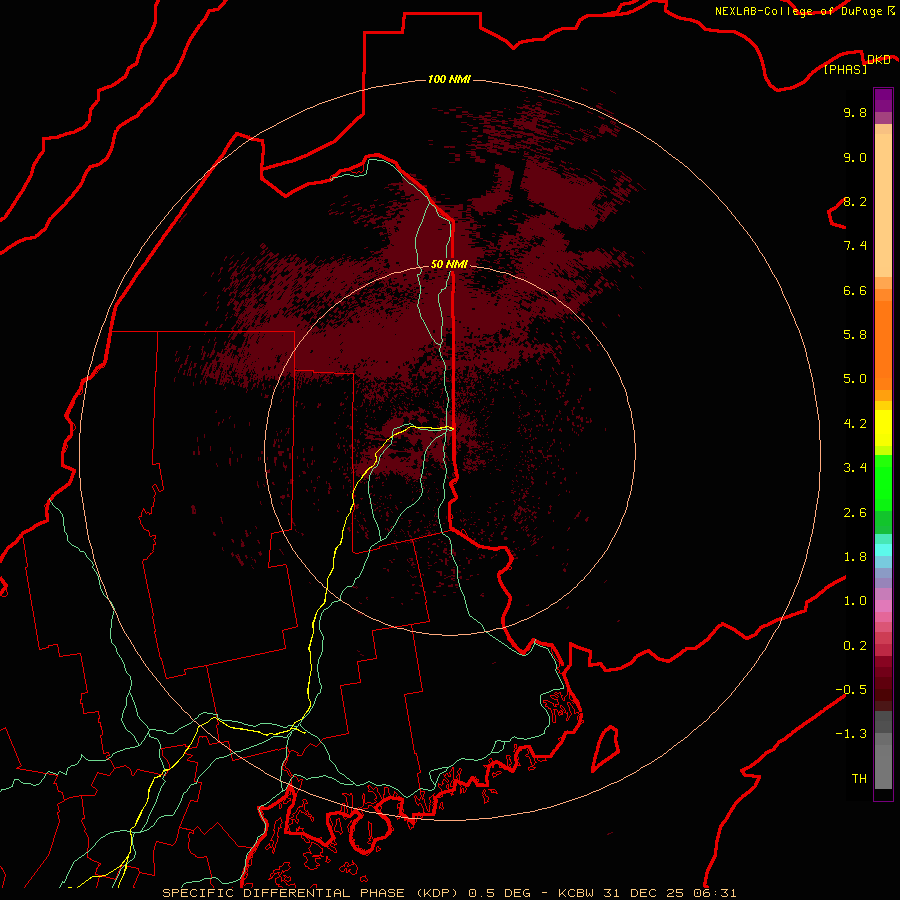This screenshot has width=900, height=900.
Task: Select the 5.0 scale value
Action: point(855,379)
